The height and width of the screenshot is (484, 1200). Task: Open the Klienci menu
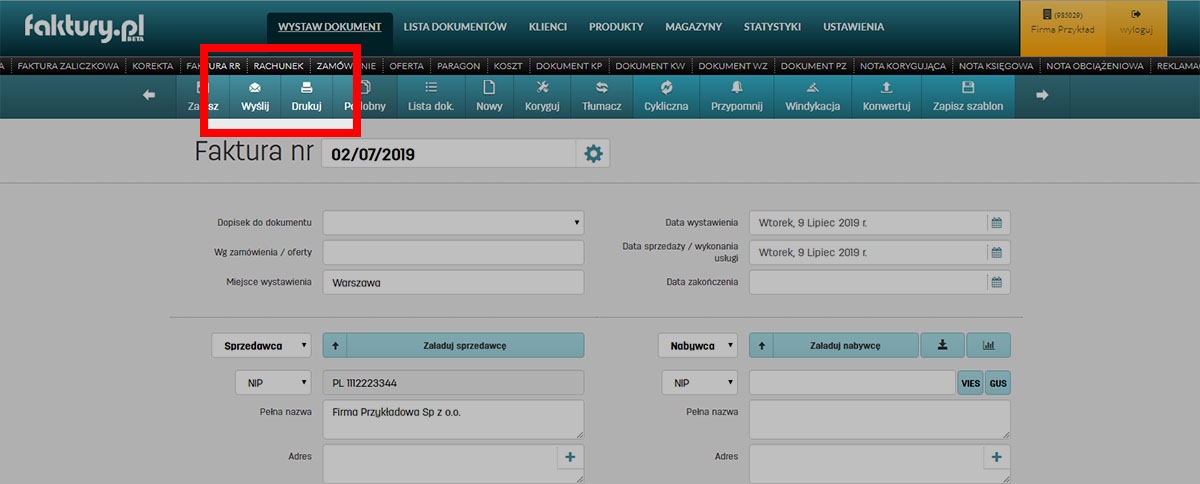tap(548, 27)
